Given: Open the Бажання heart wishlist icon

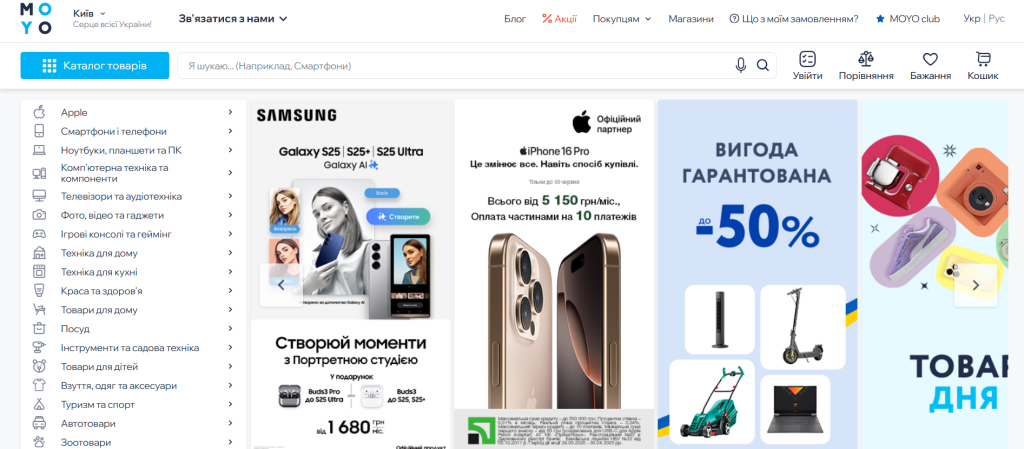Looking at the screenshot, I should pos(930,66).
